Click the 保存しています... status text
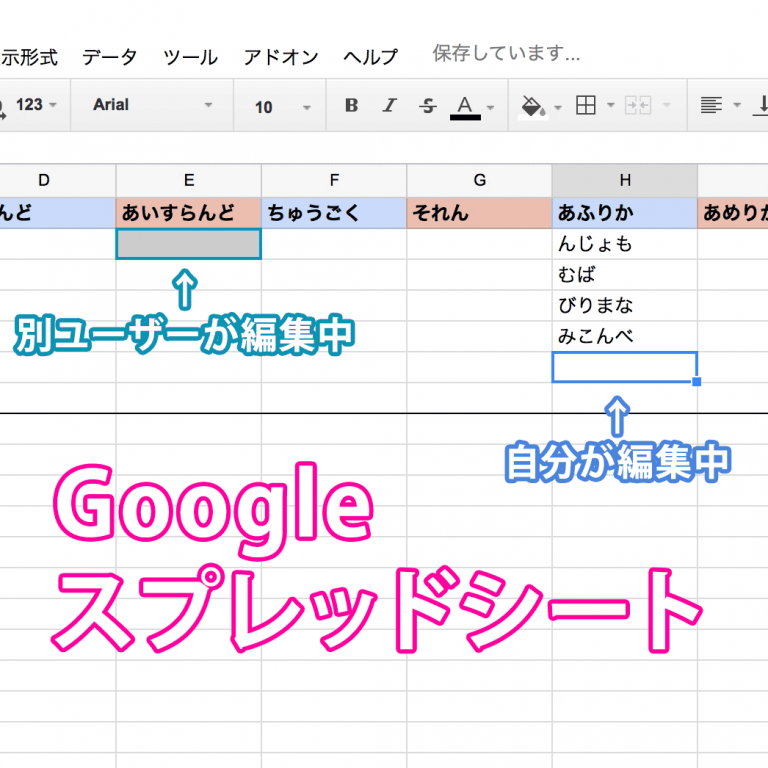Image resolution: width=768 pixels, height=768 pixels. pos(506,53)
